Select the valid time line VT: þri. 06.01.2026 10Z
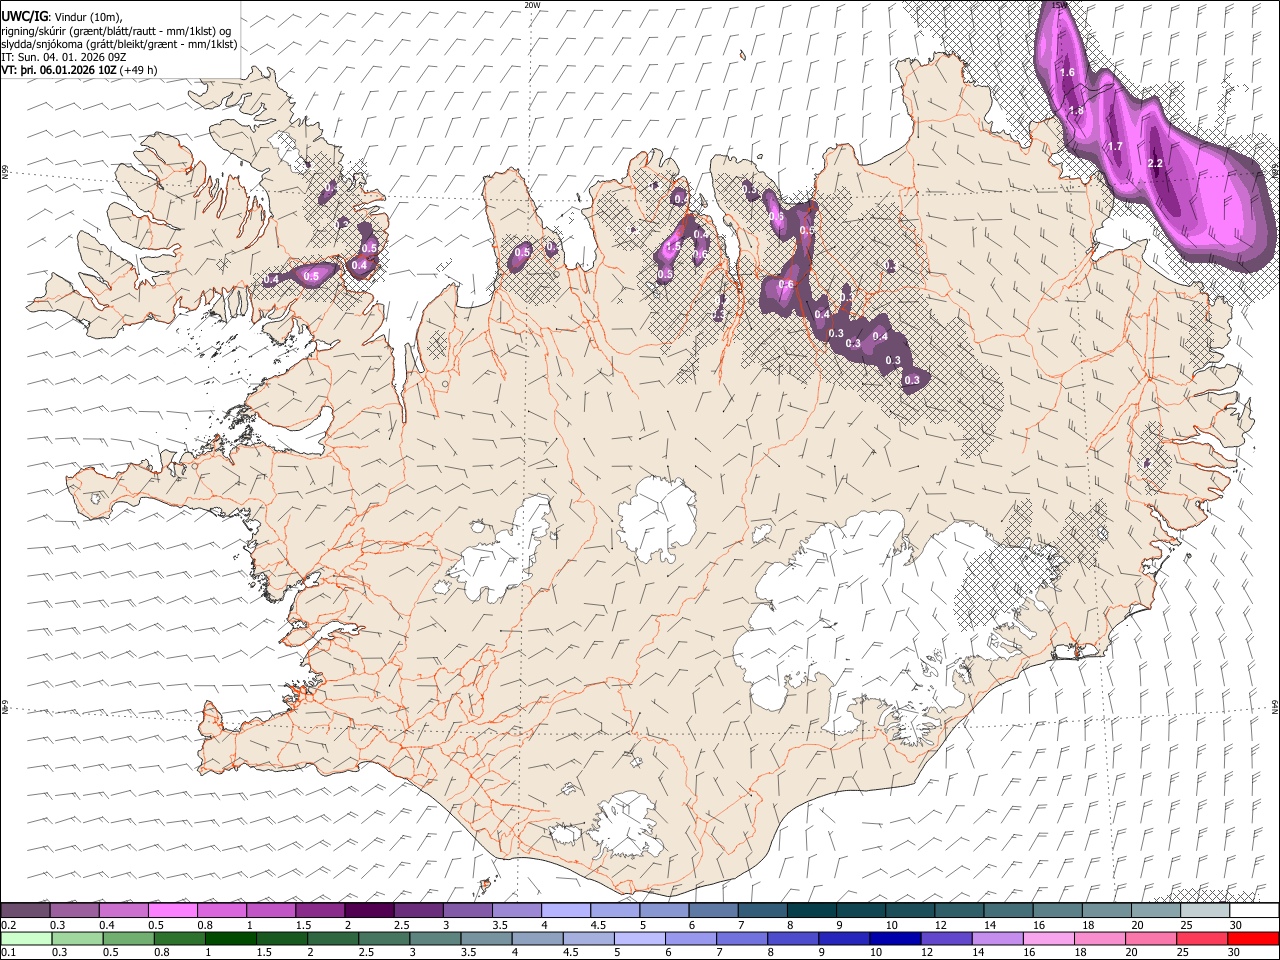The height and width of the screenshot is (960, 1280). tap(79, 70)
